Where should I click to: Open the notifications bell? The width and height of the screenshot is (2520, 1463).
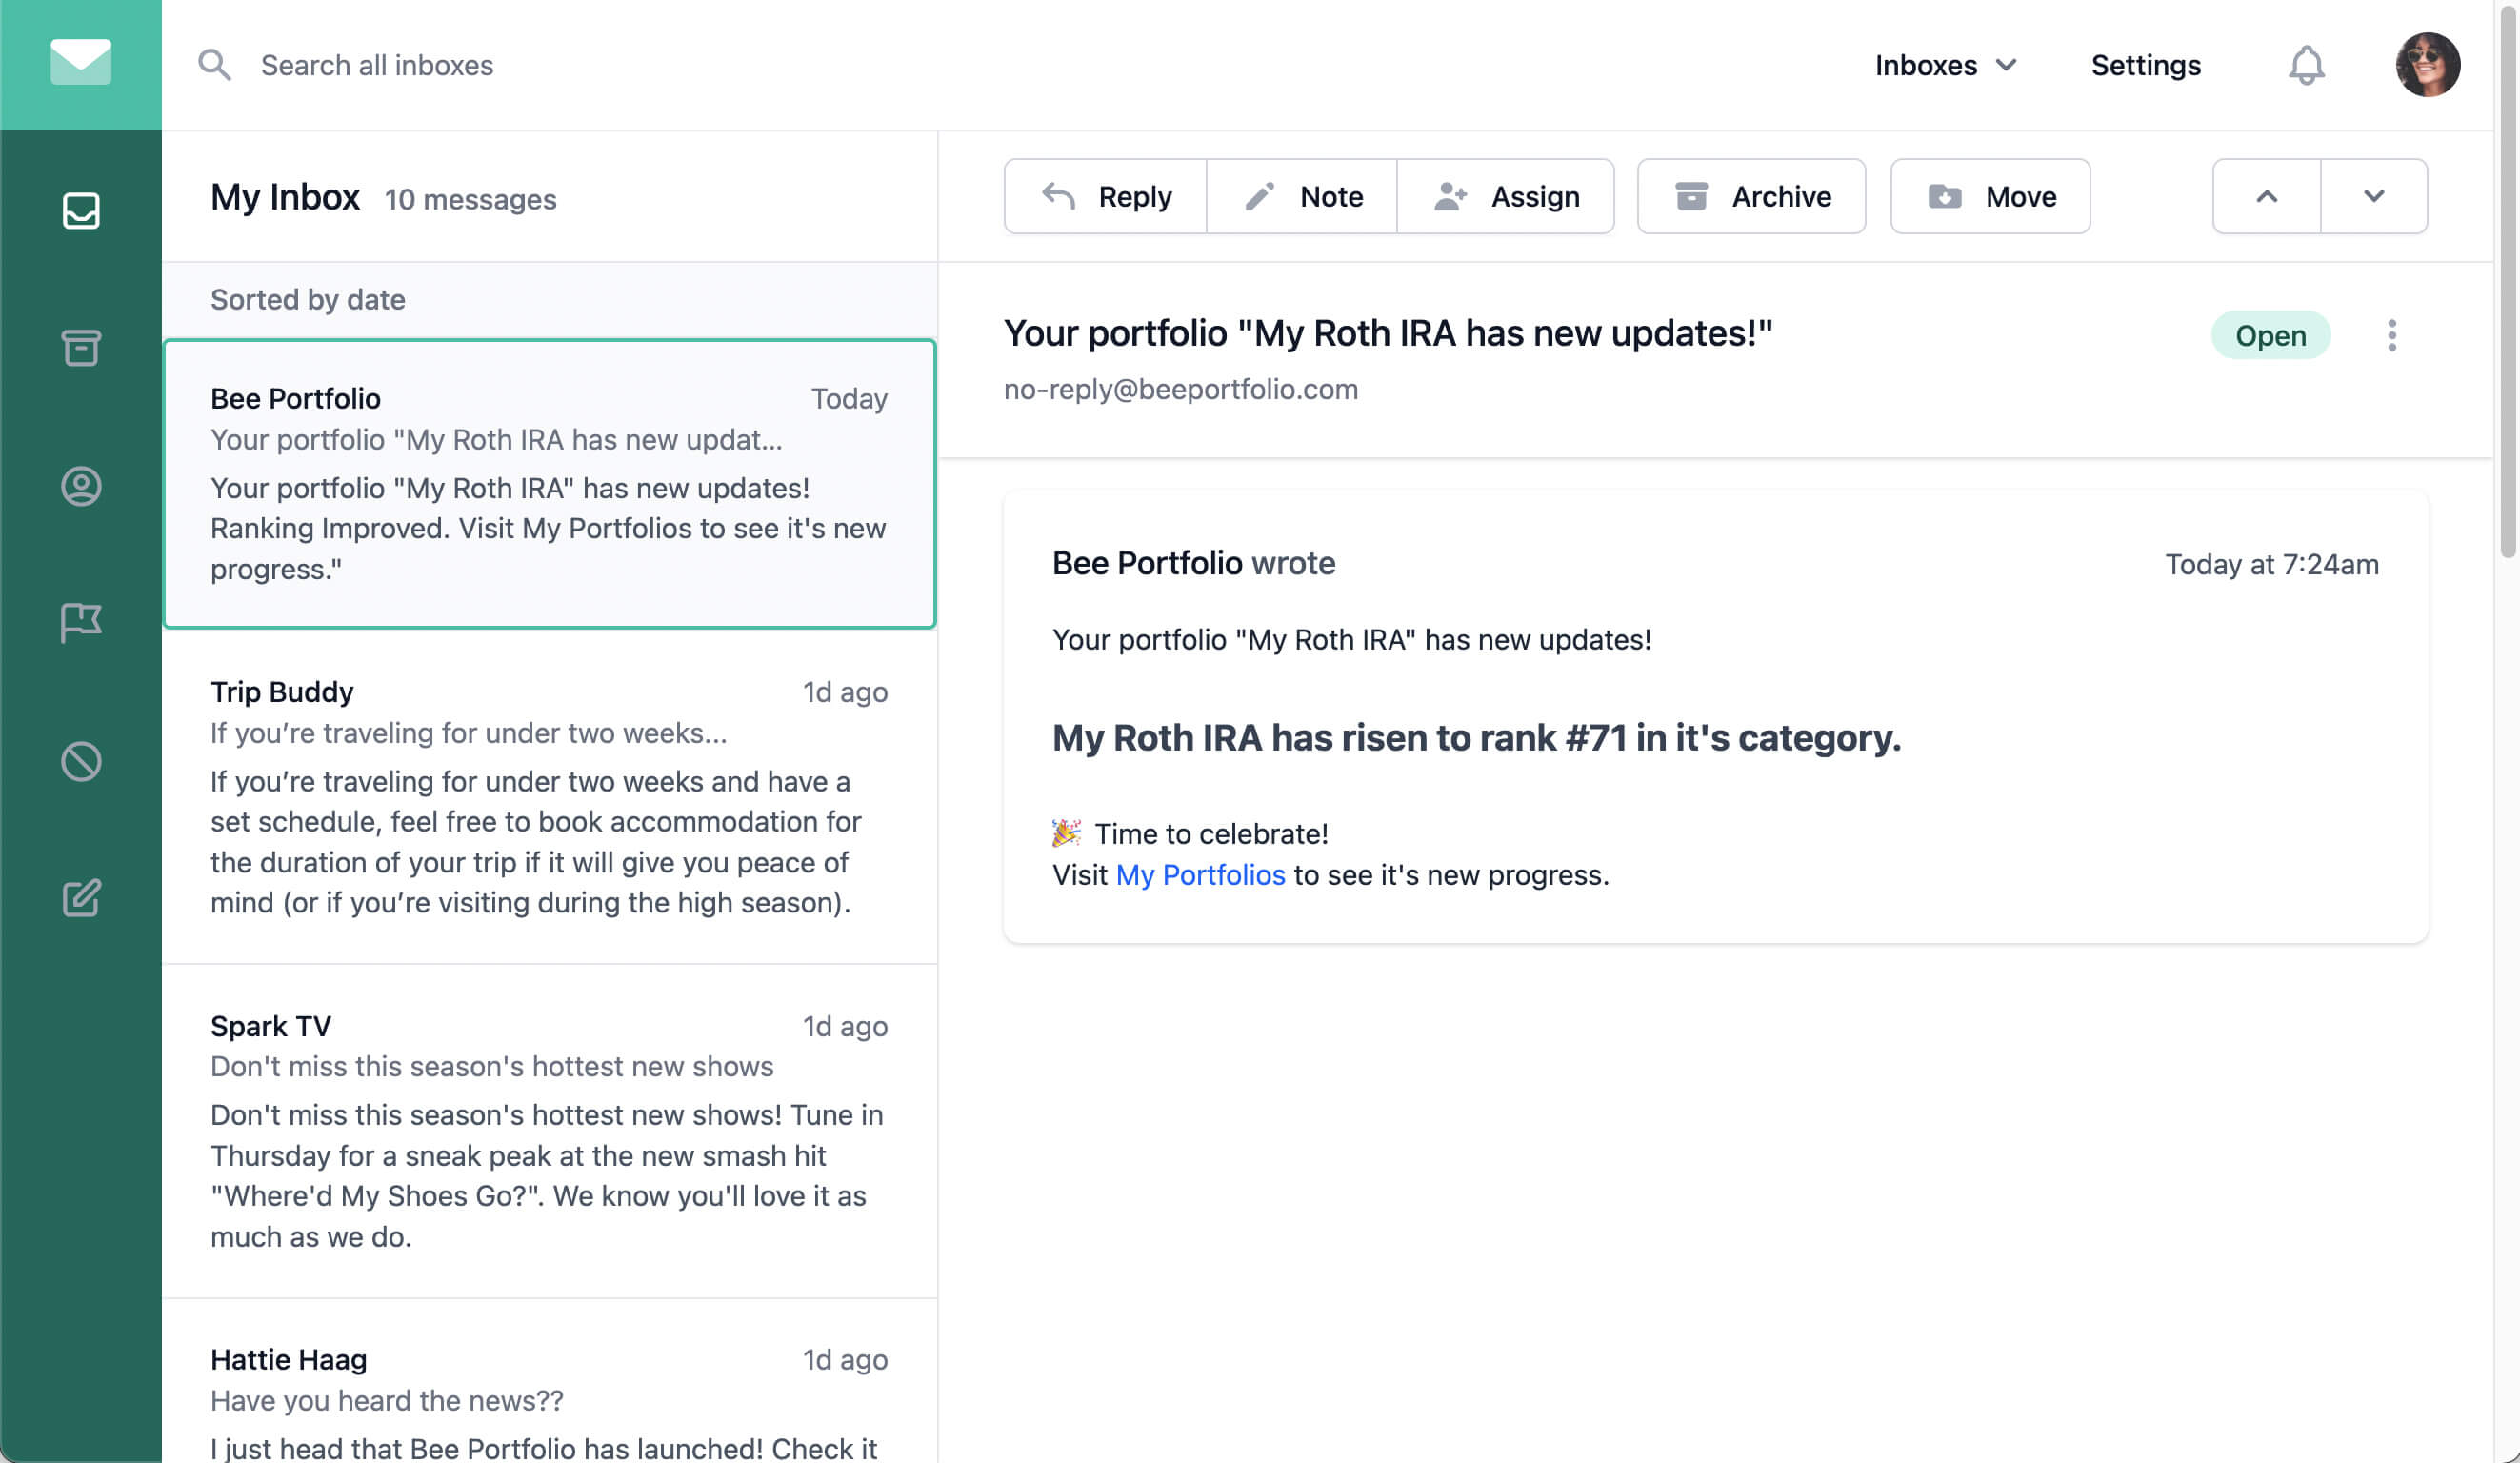tap(2307, 64)
